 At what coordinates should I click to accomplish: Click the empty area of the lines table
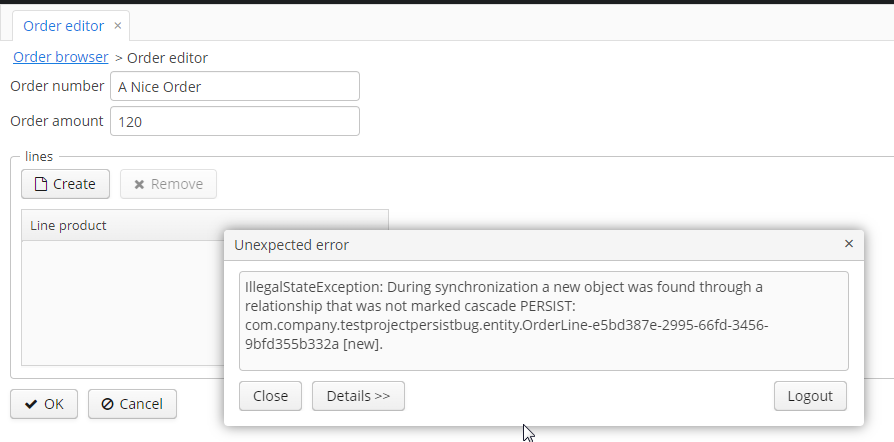[120, 300]
